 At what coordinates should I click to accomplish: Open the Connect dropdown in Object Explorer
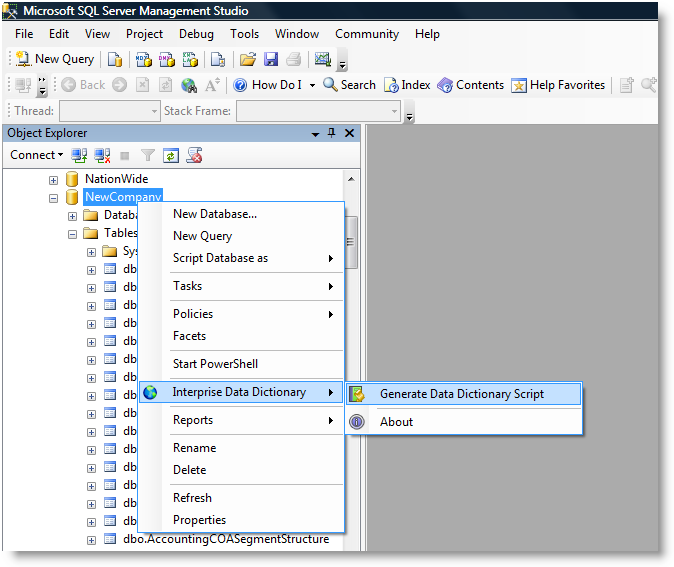click(x=37, y=155)
